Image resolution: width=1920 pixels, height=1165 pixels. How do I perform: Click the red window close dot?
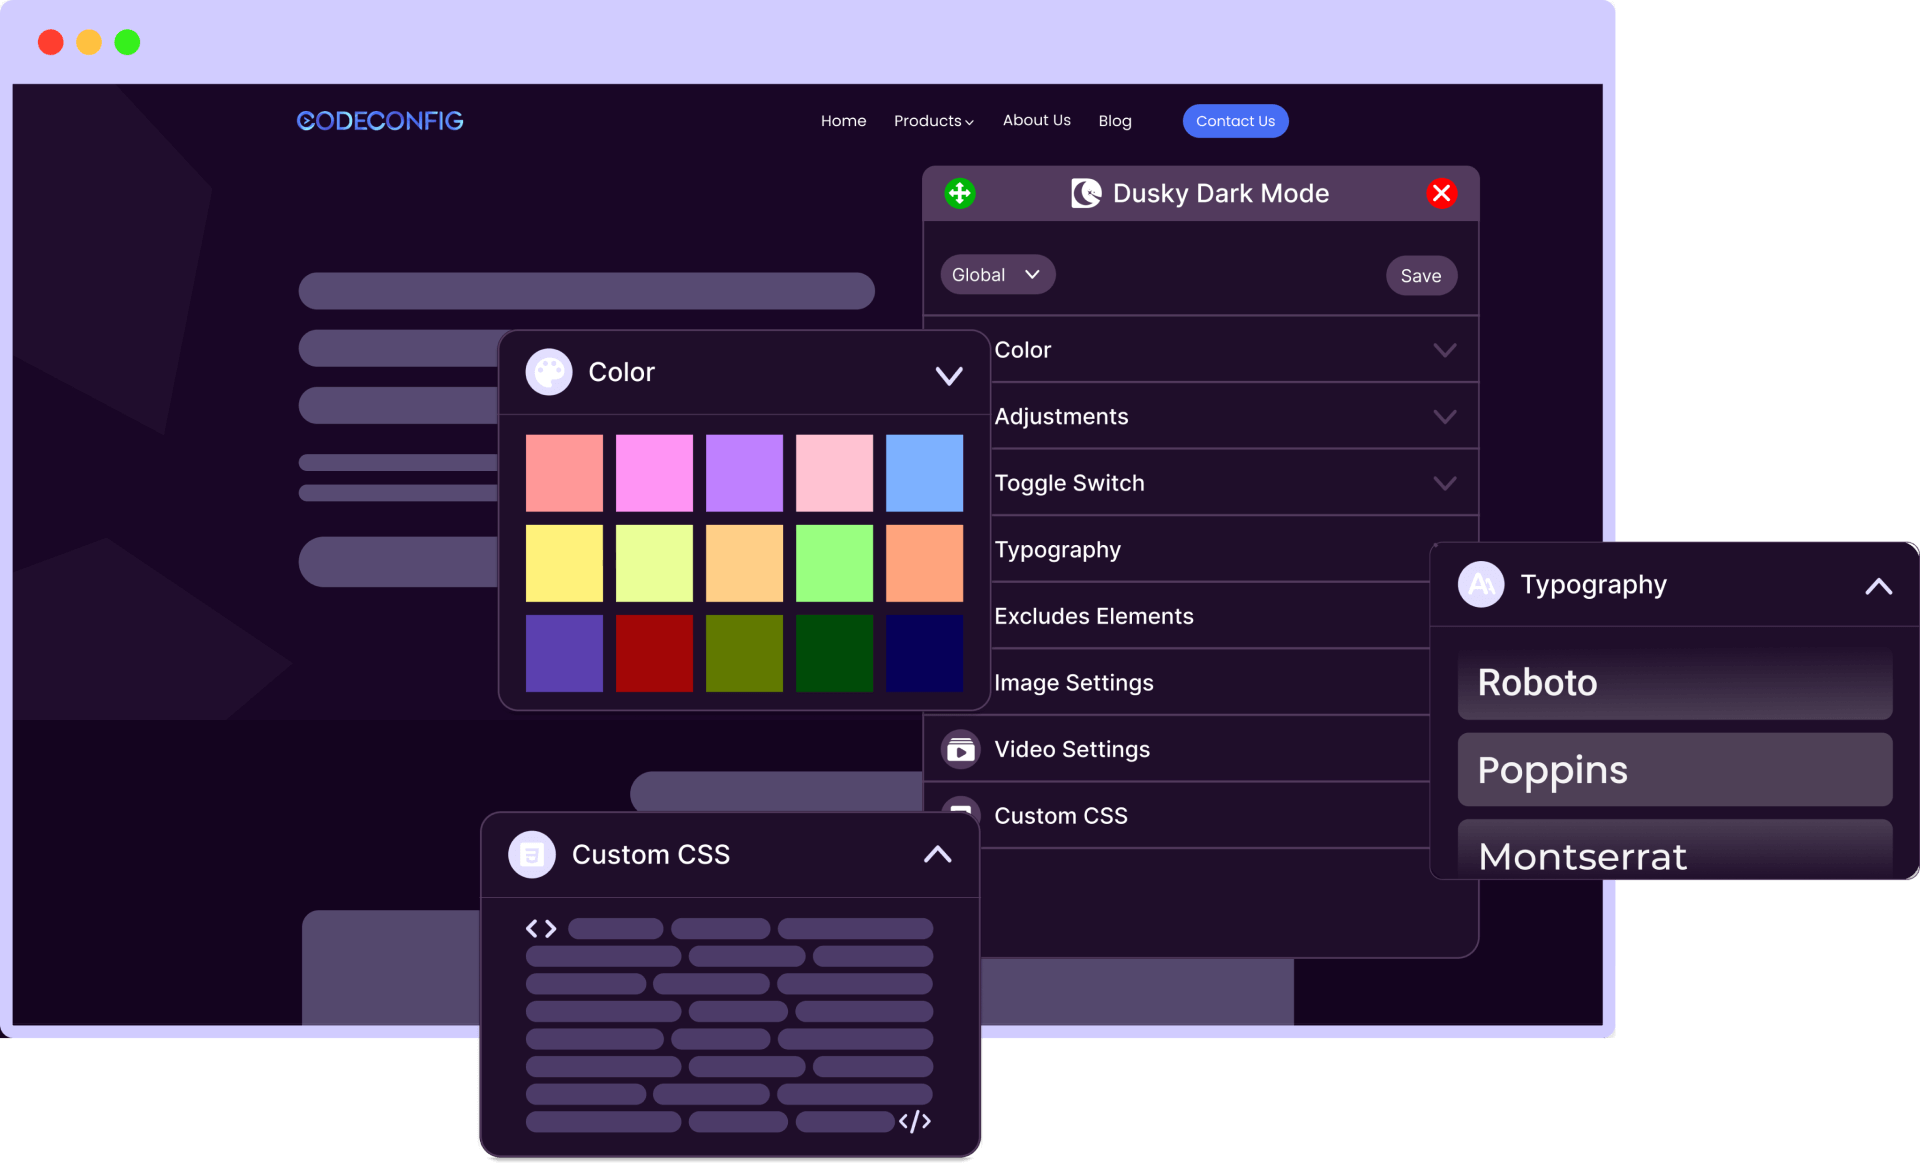tap(51, 42)
